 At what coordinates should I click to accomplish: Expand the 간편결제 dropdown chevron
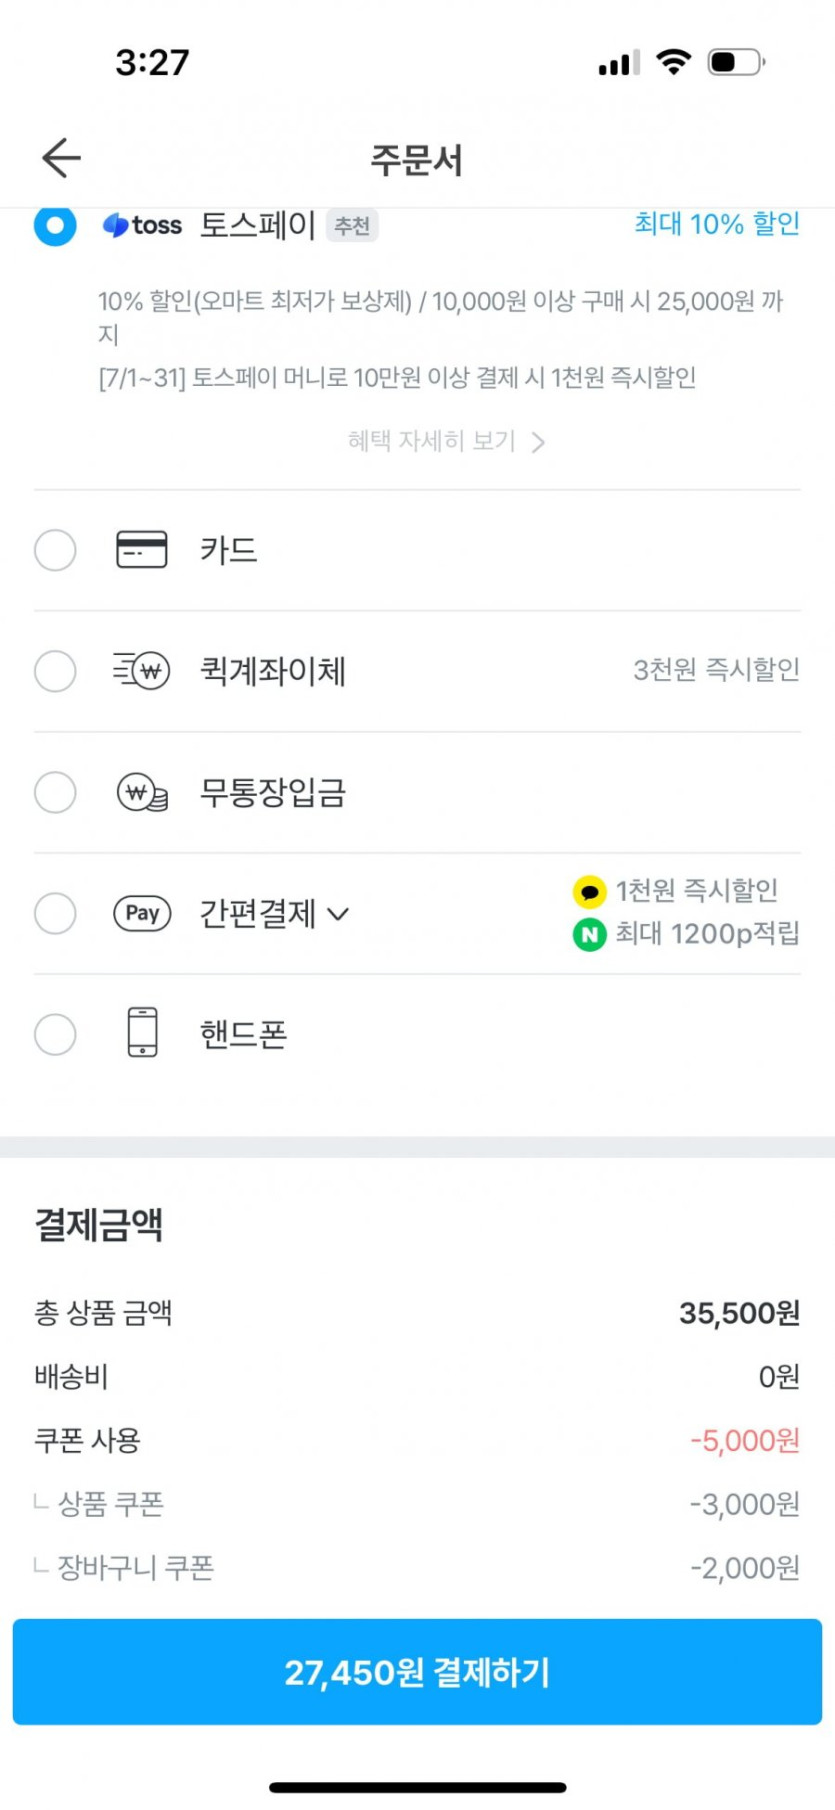point(338,914)
